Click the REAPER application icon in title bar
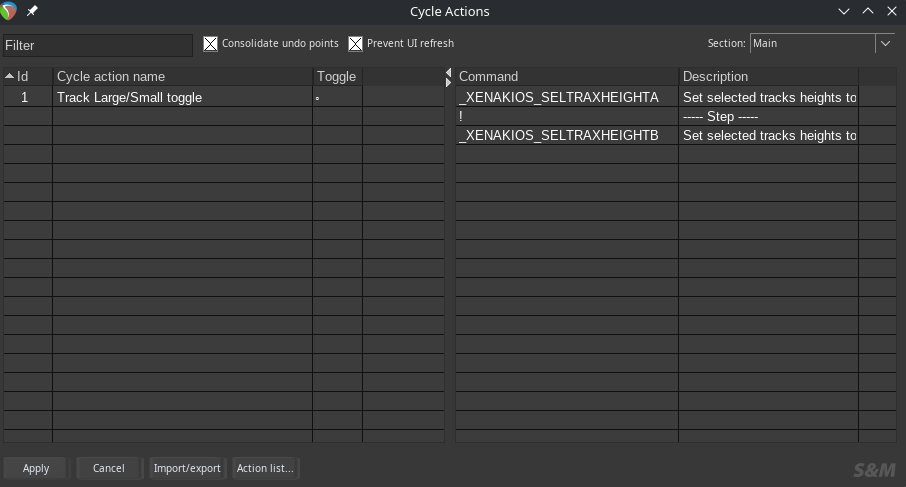 tap(10, 11)
